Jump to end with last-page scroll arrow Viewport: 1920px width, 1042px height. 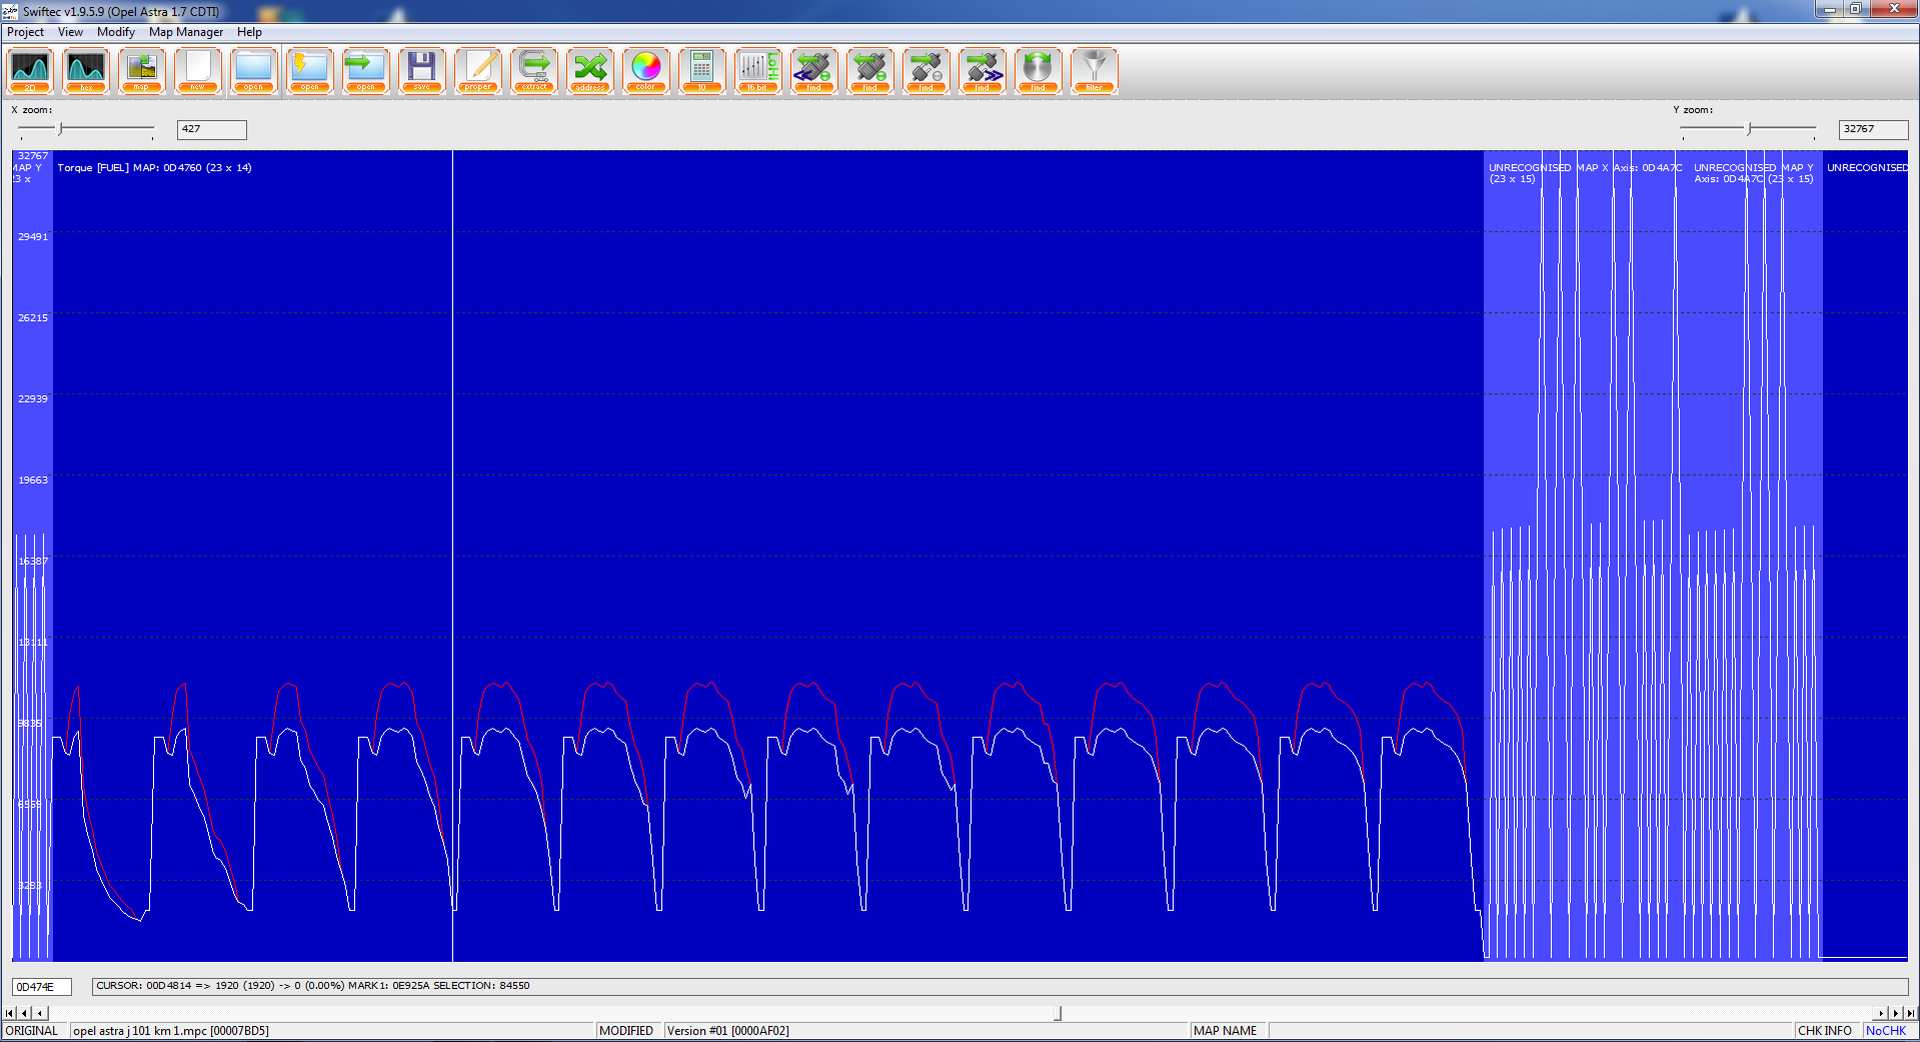click(x=1910, y=1013)
